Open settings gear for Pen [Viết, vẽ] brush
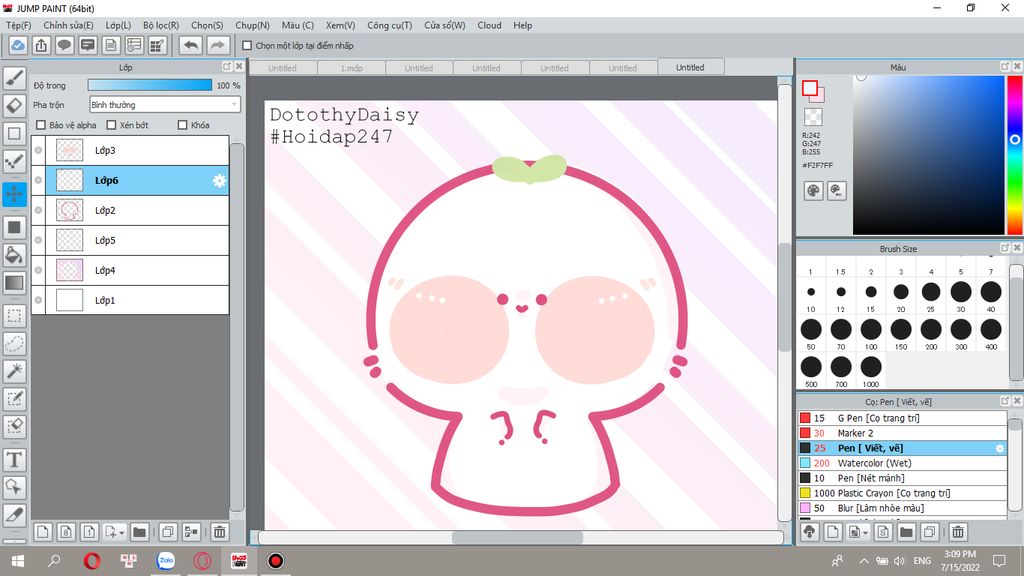The width and height of the screenshot is (1024, 576). pyautogui.click(x=999, y=448)
